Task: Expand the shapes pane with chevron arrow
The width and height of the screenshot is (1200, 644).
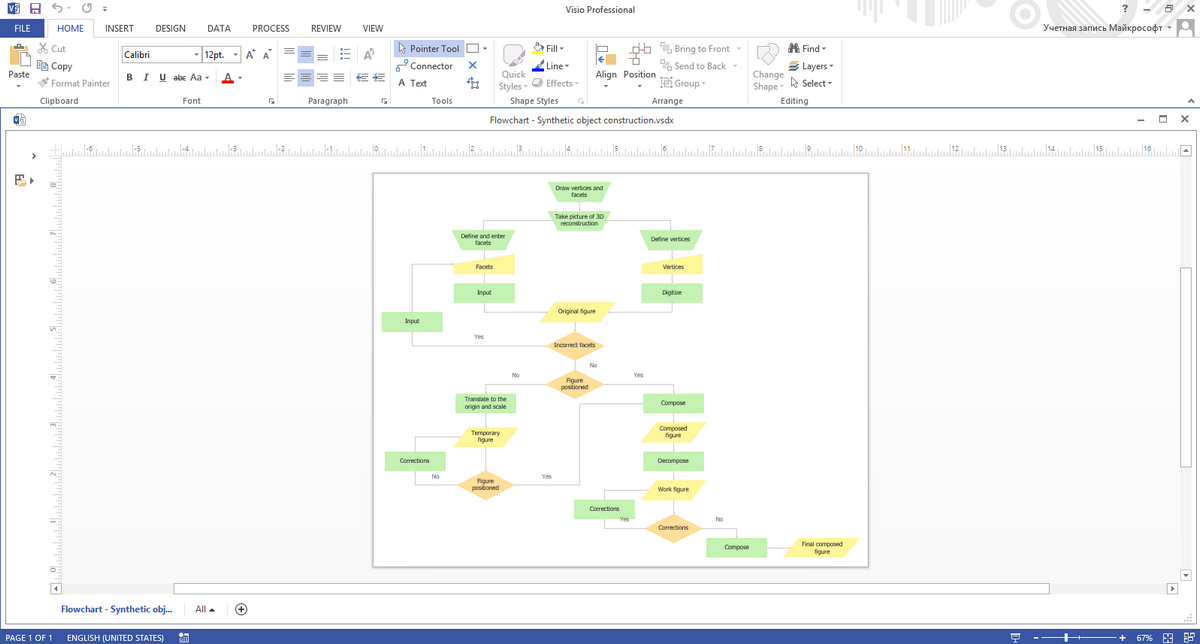Action: click(33, 156)
